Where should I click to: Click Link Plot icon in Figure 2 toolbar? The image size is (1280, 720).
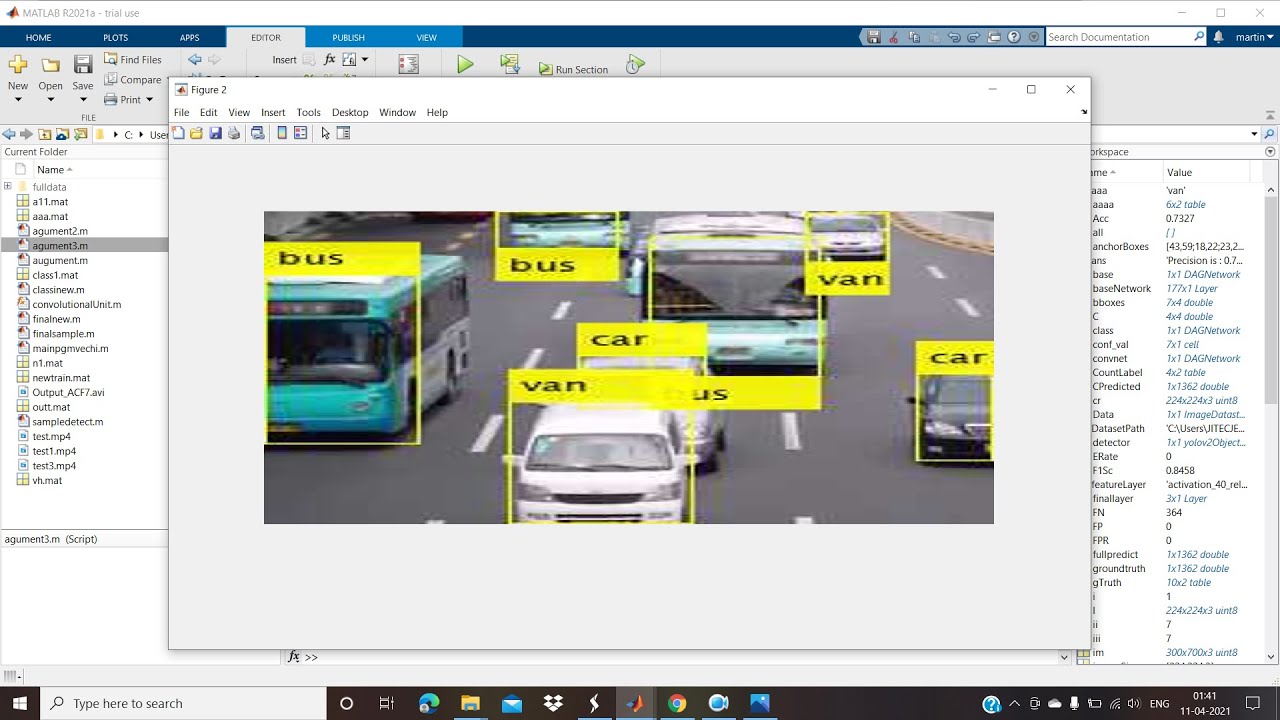click(257, 133)
